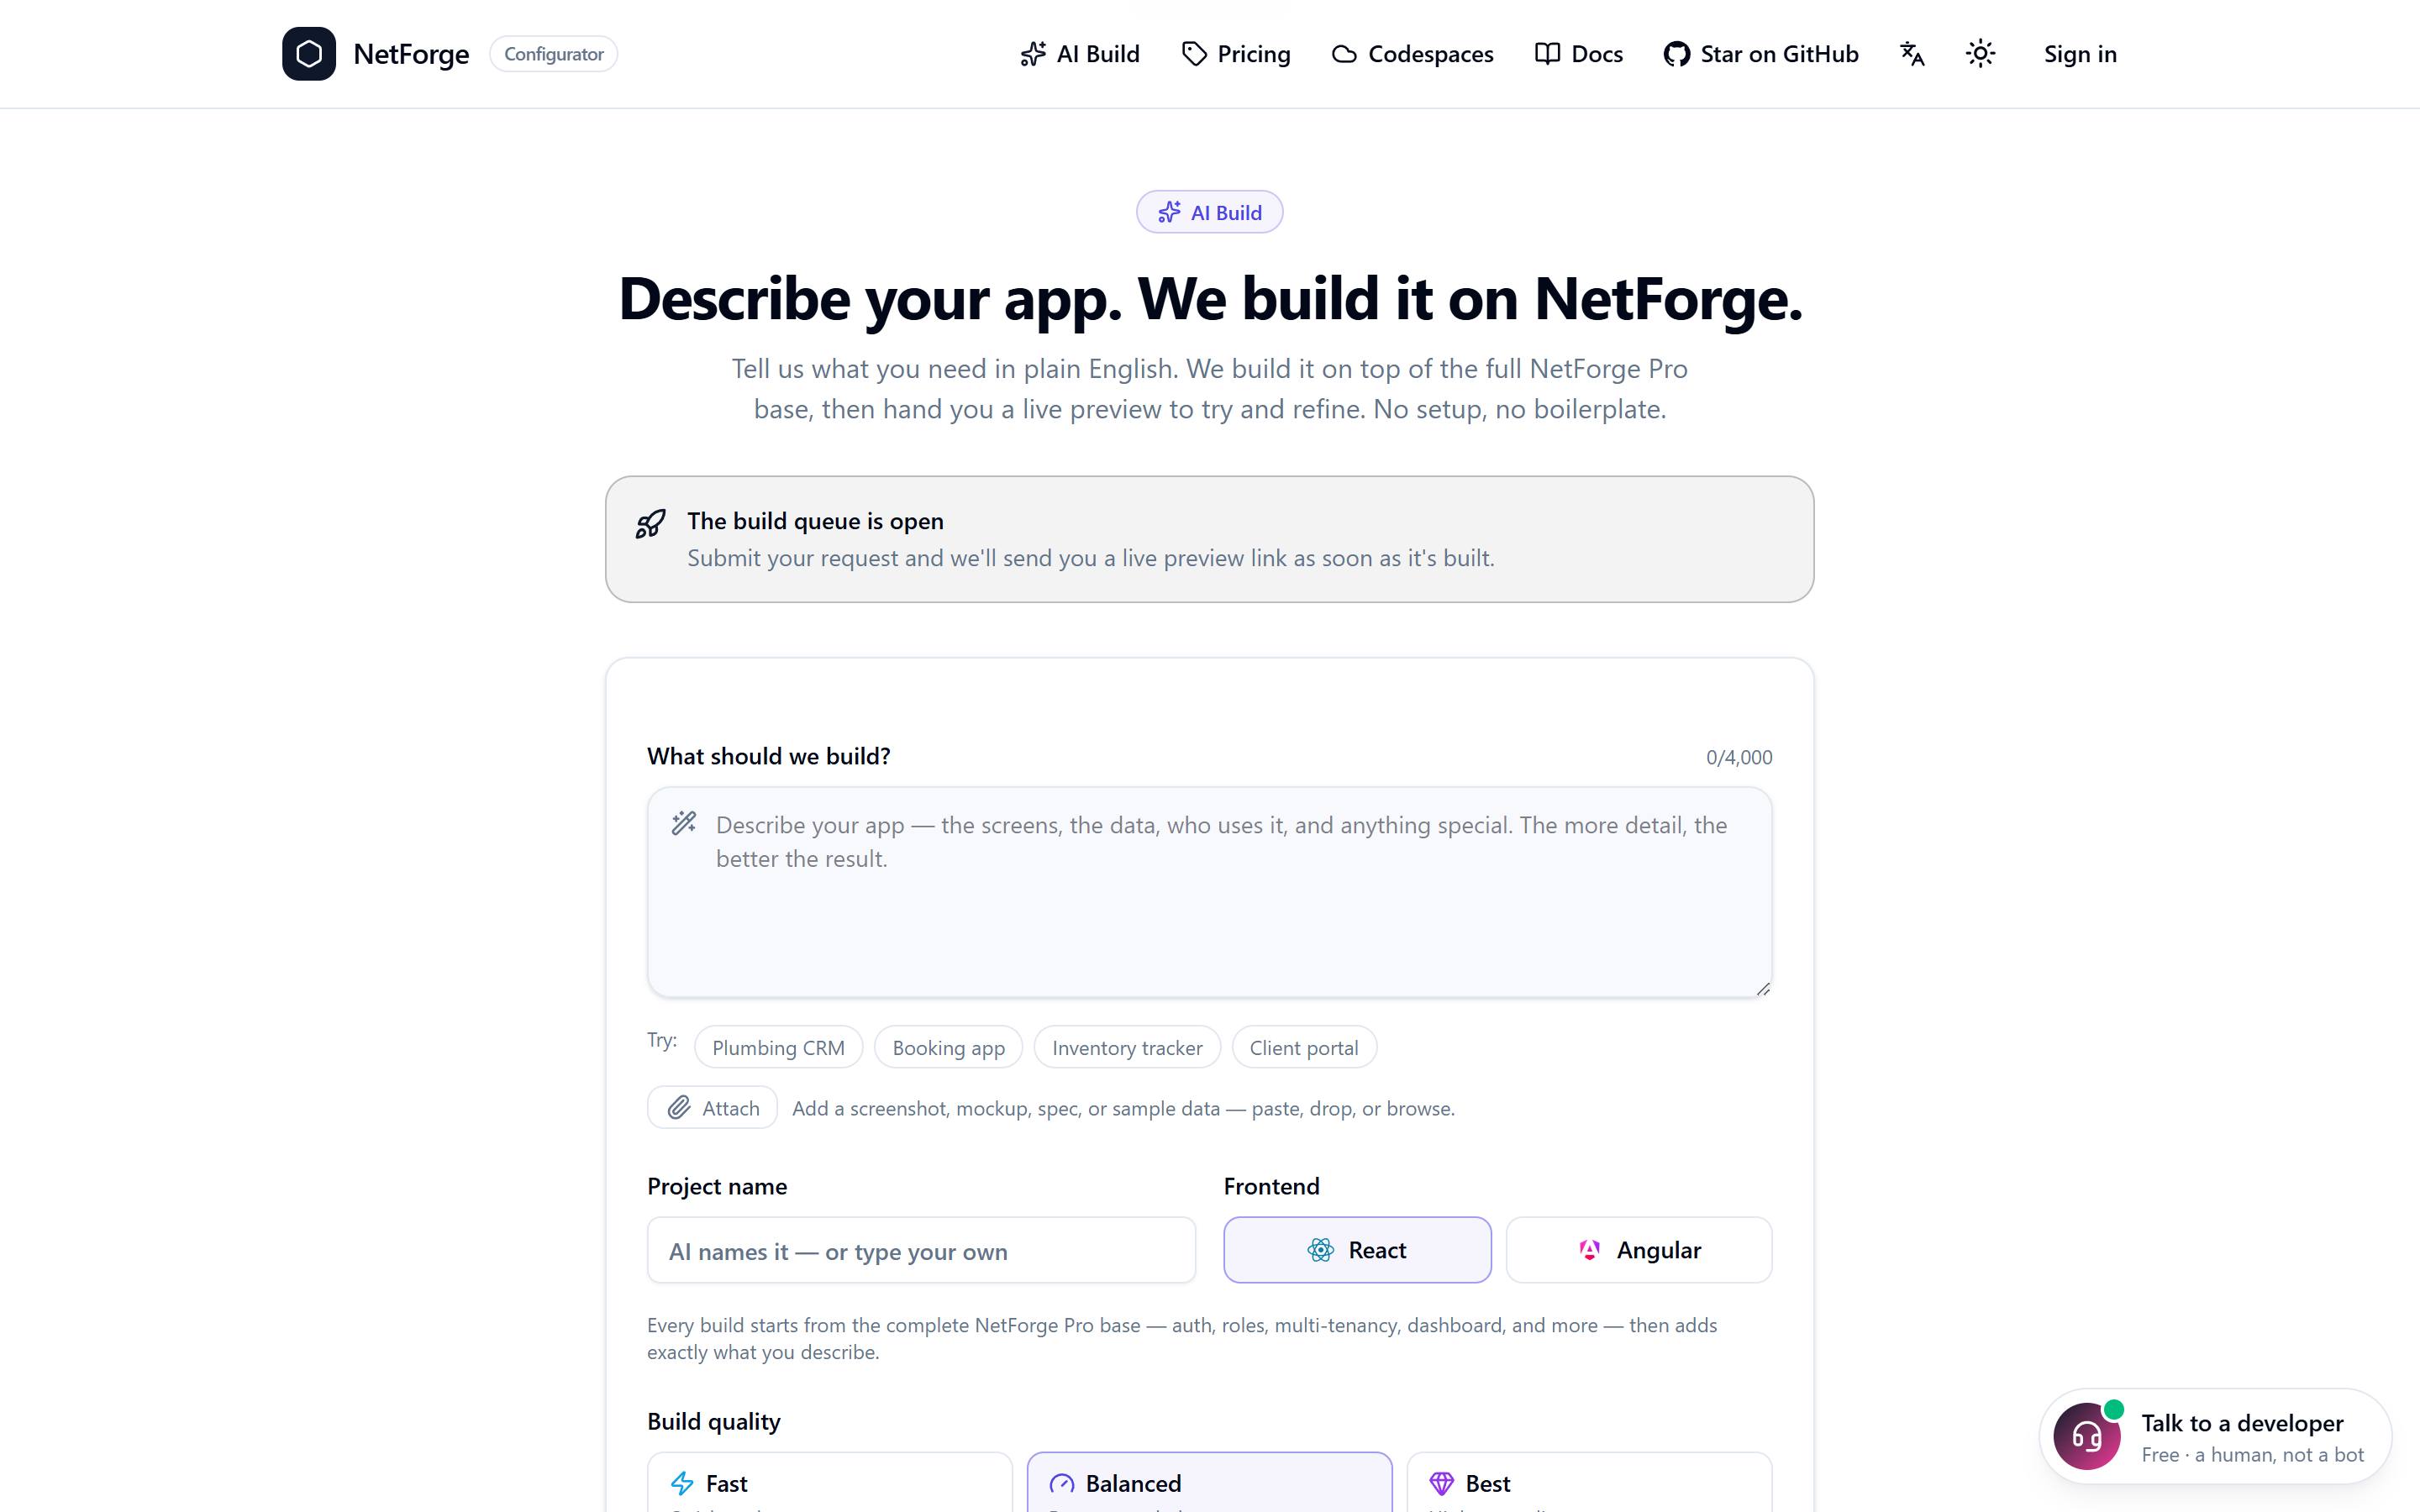Click the sparkle icon in AI Build badge
2420x1512 pixels.
tap(1169, 212)
